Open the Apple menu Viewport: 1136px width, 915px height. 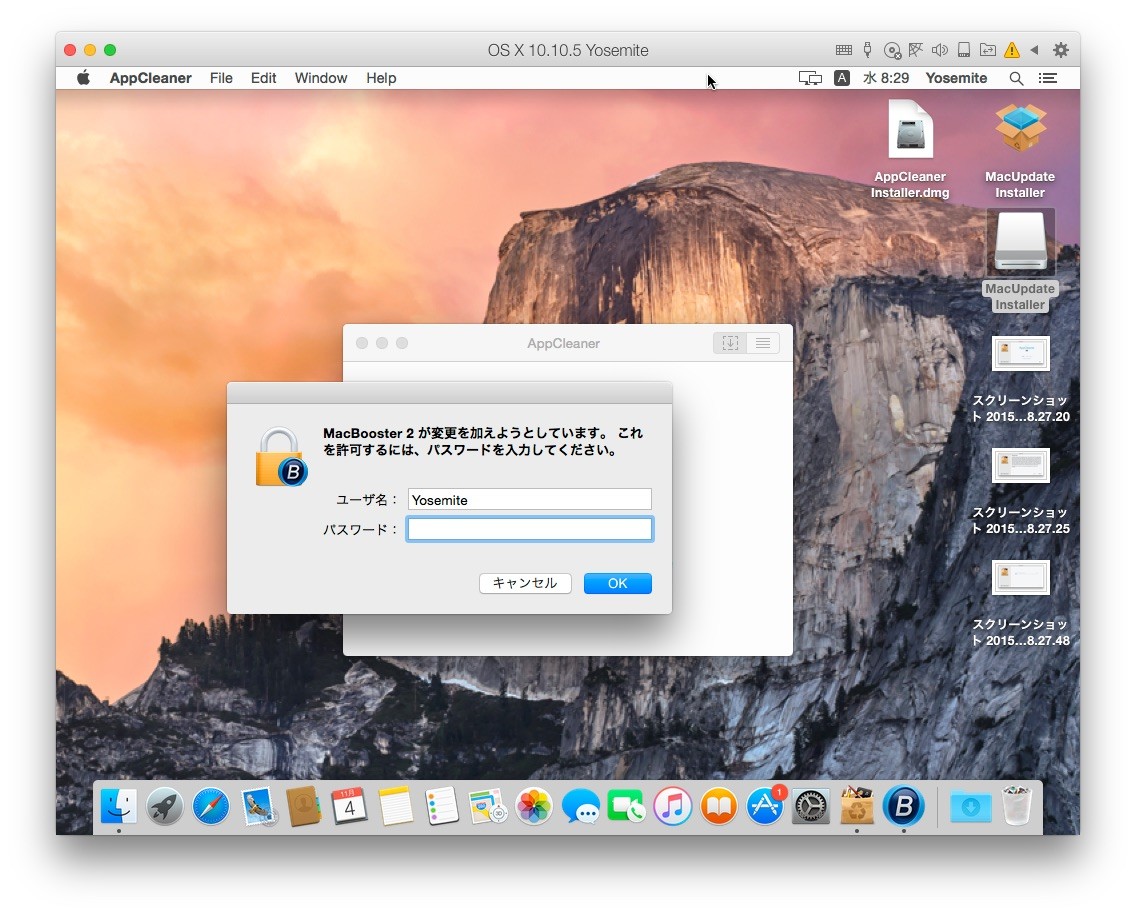83,78
